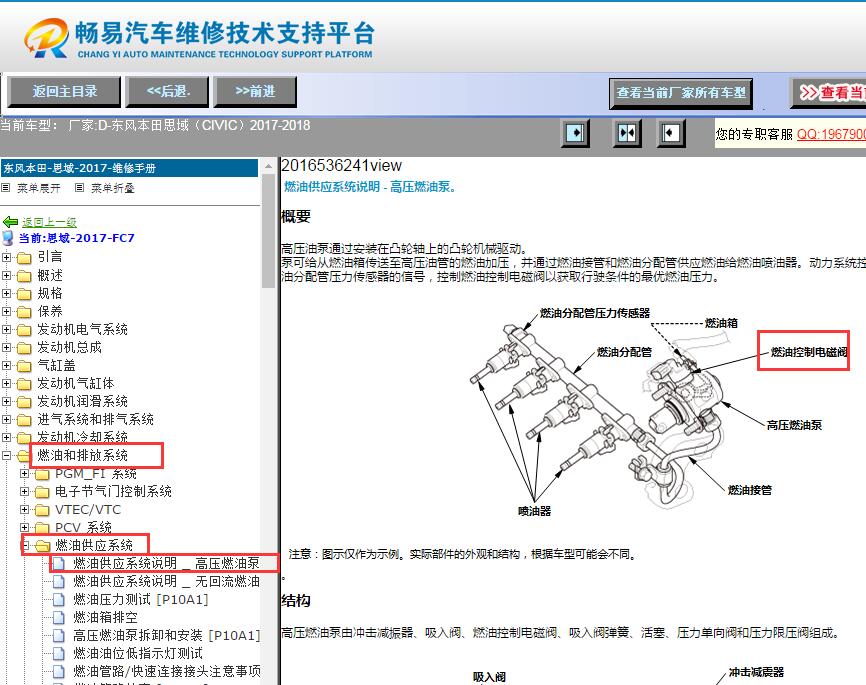Expand the 发动机总成 folder

coord(7,347)
